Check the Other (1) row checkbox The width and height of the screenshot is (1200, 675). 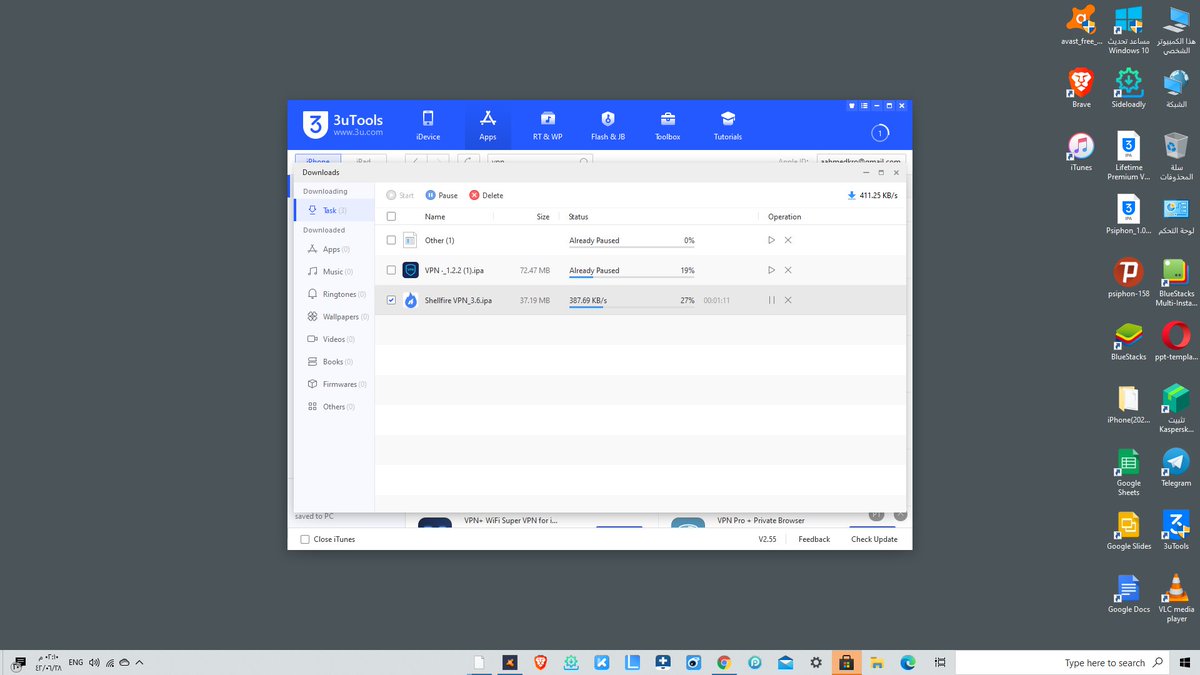pos(391,240)
